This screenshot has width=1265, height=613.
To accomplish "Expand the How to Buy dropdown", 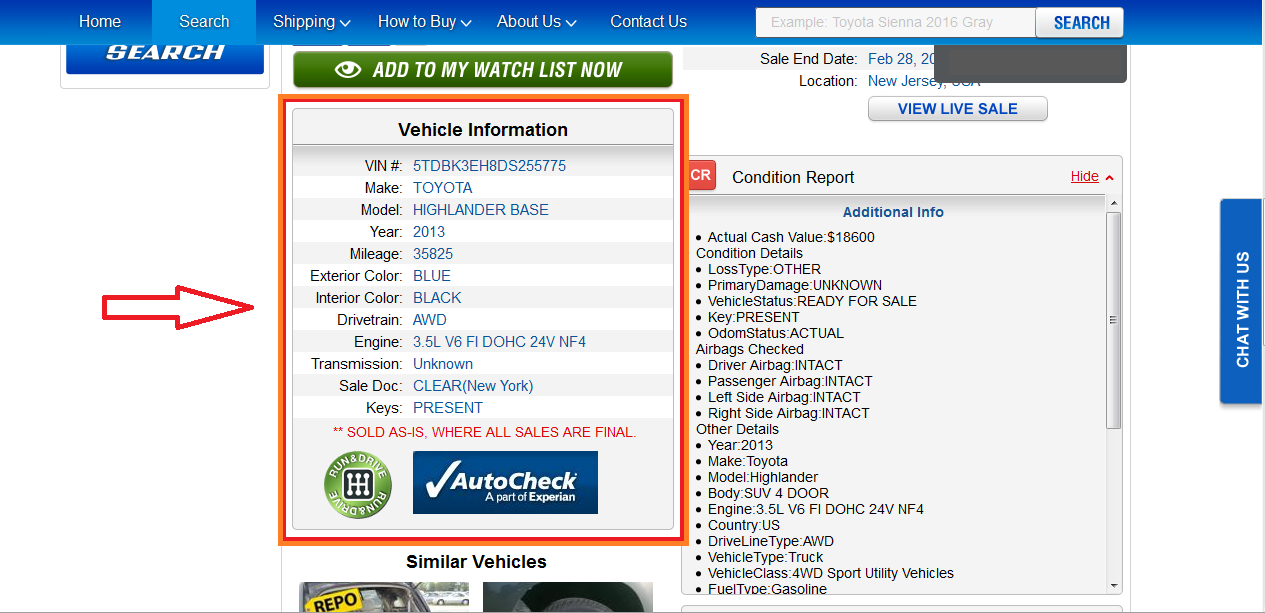I will pyautogui.click(x=425, y=21).
